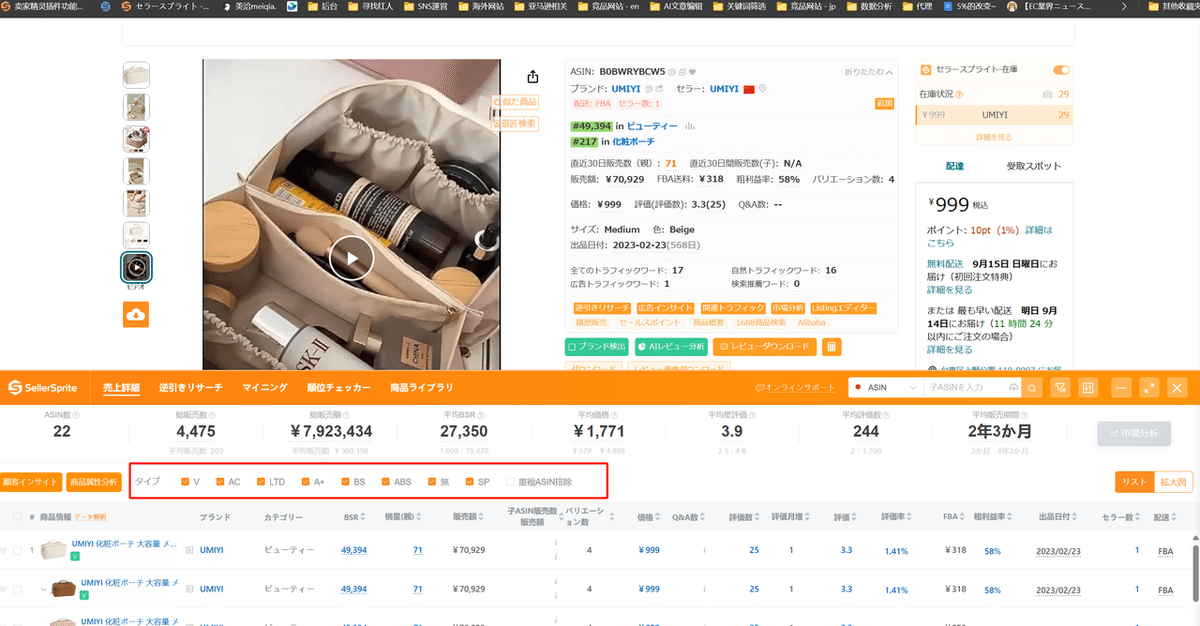Click the green ブランド検出 button
This screenshot has width=1200, height=626.
pyautogui.click(x=597, y=347)
